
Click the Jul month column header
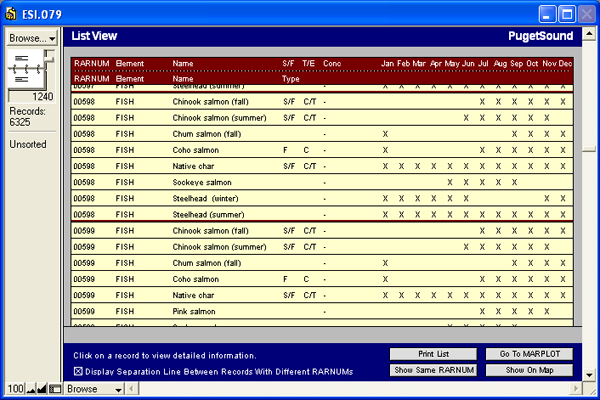(x=483, y=64)
